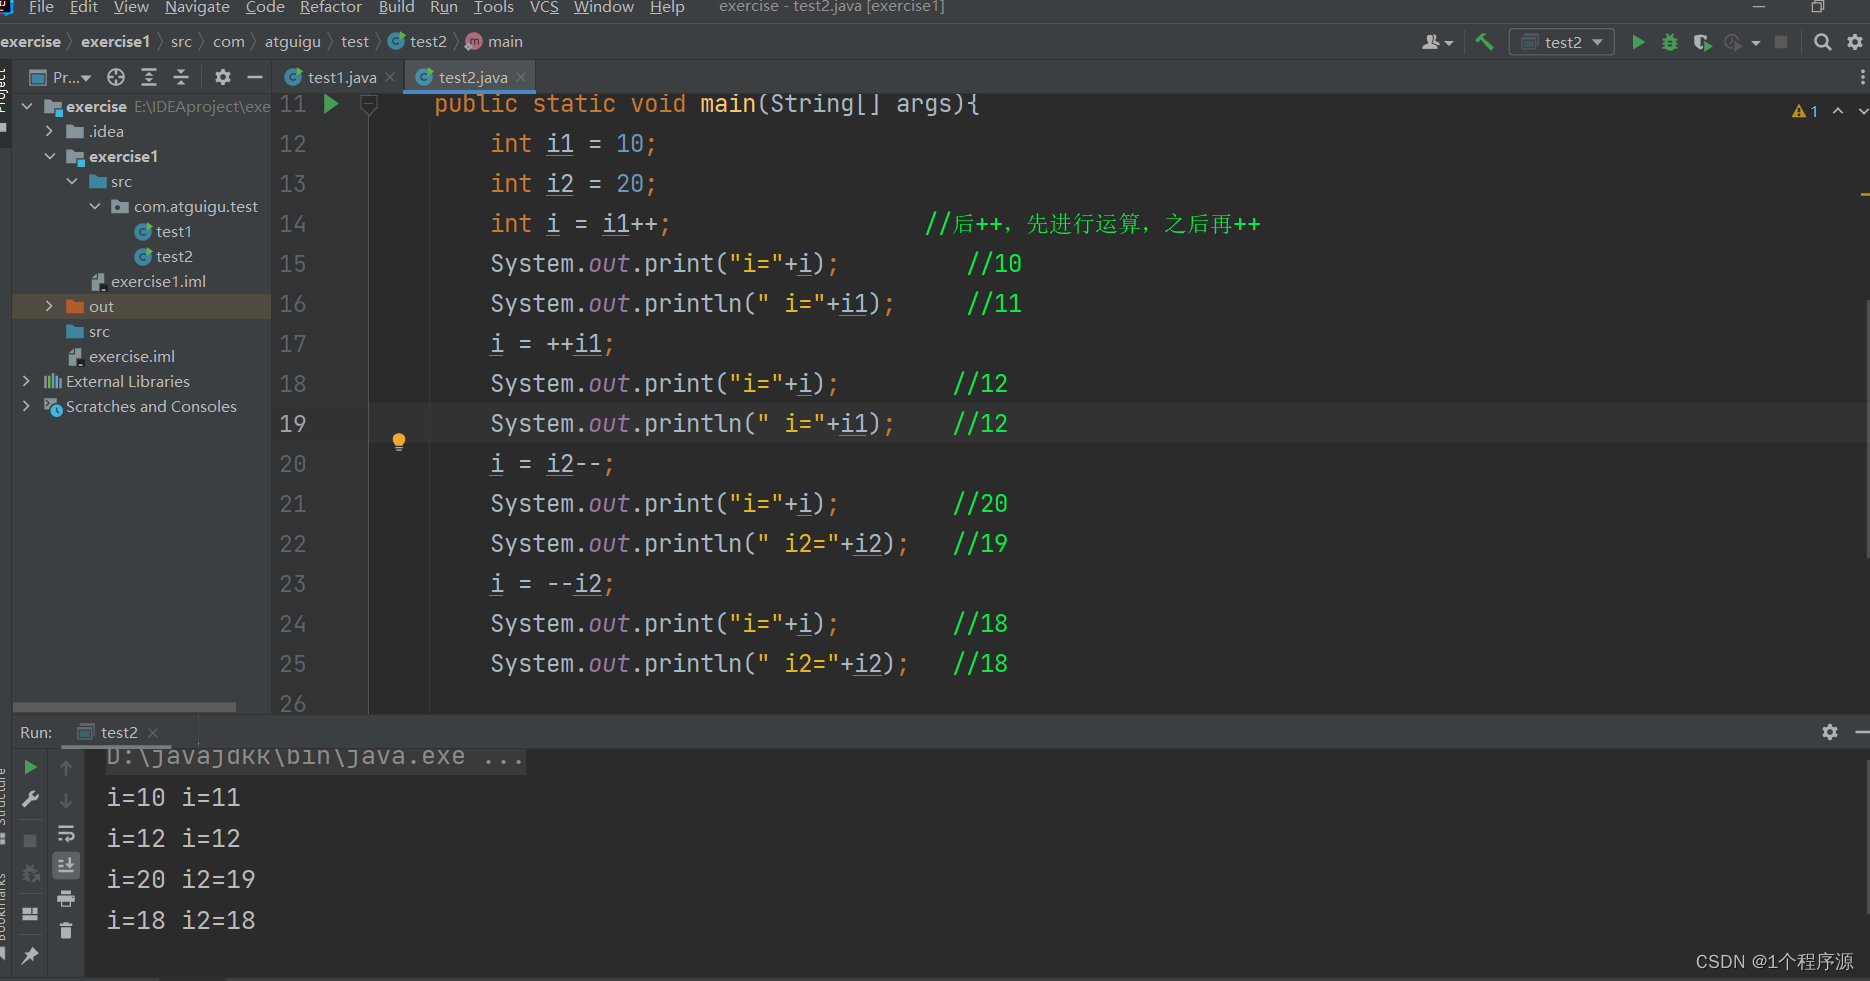
Task: Go to previous highlighted error arrow
Action: pos(1838,111)
